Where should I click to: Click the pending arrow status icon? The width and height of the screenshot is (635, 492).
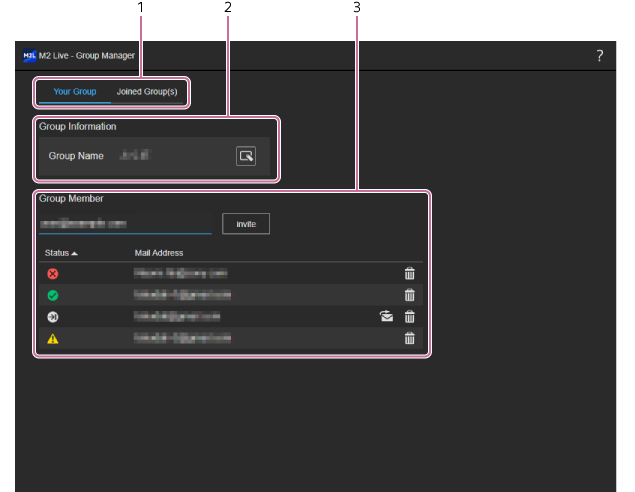(x=52, y=317)
